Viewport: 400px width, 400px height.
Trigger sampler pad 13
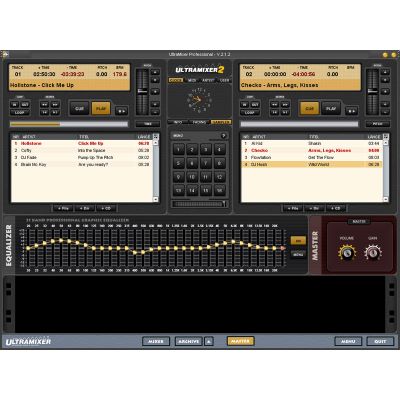coord(178,191)
